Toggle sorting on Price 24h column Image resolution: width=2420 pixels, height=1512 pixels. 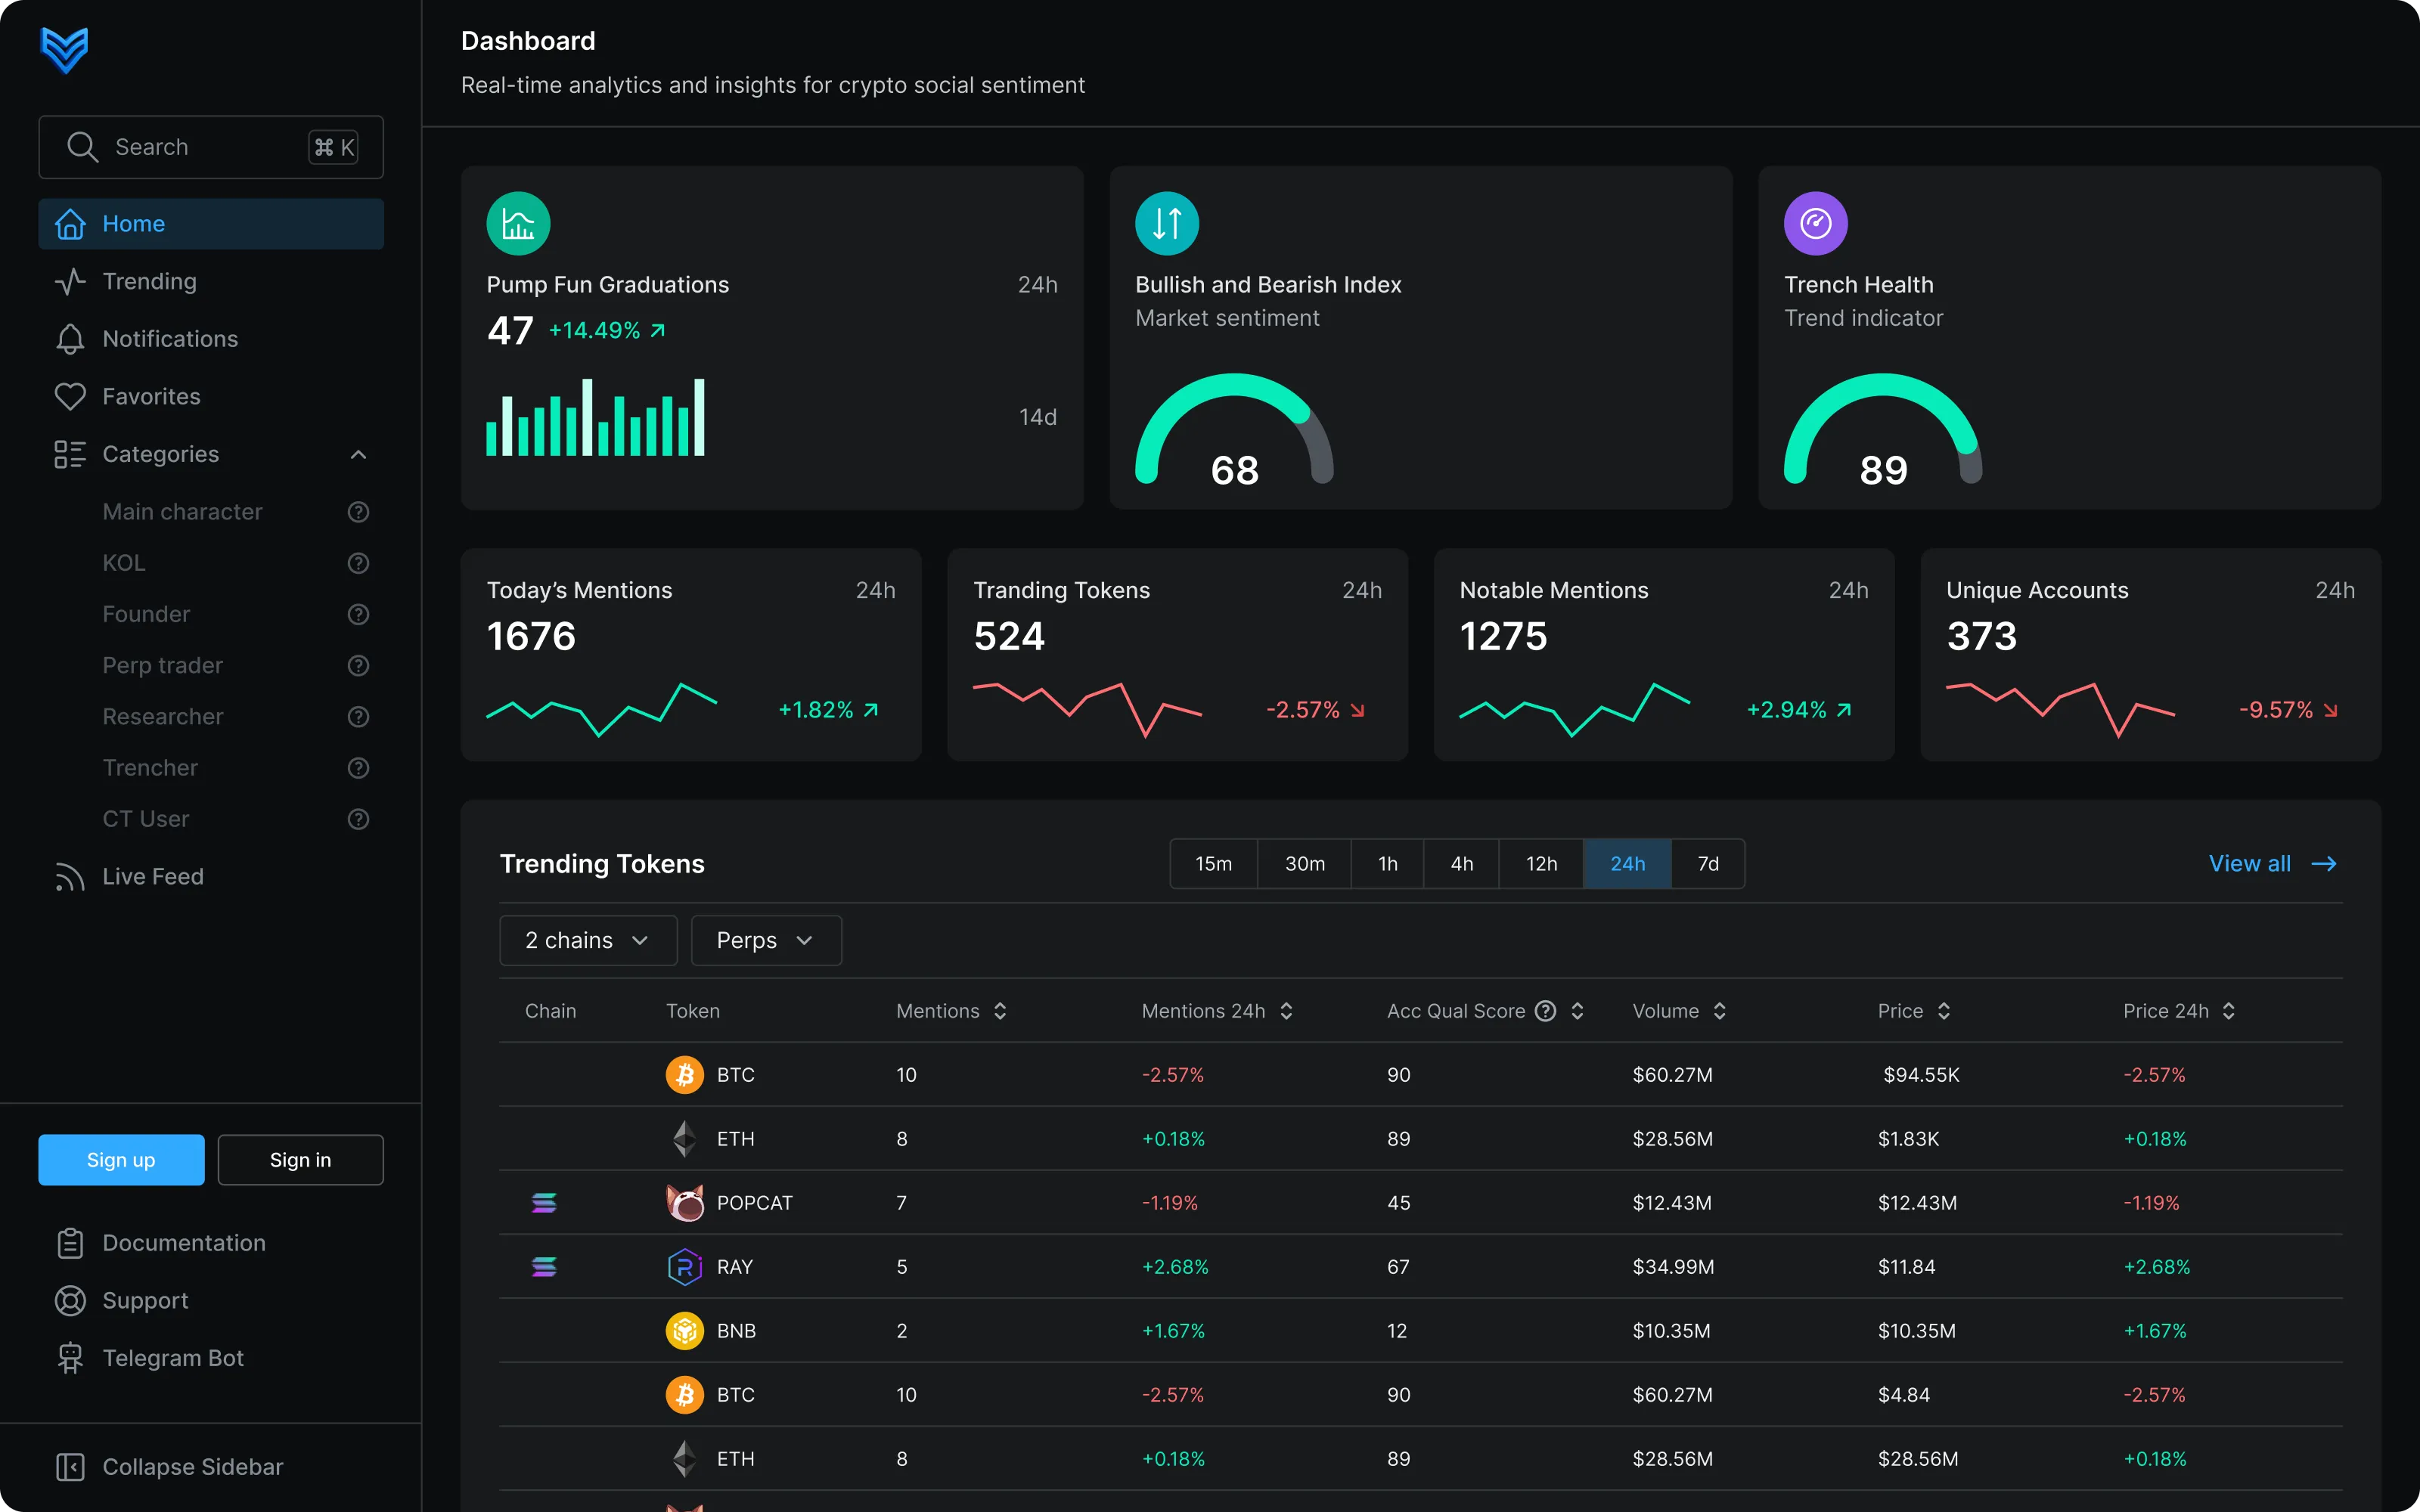click(x=2228, y=1011)
